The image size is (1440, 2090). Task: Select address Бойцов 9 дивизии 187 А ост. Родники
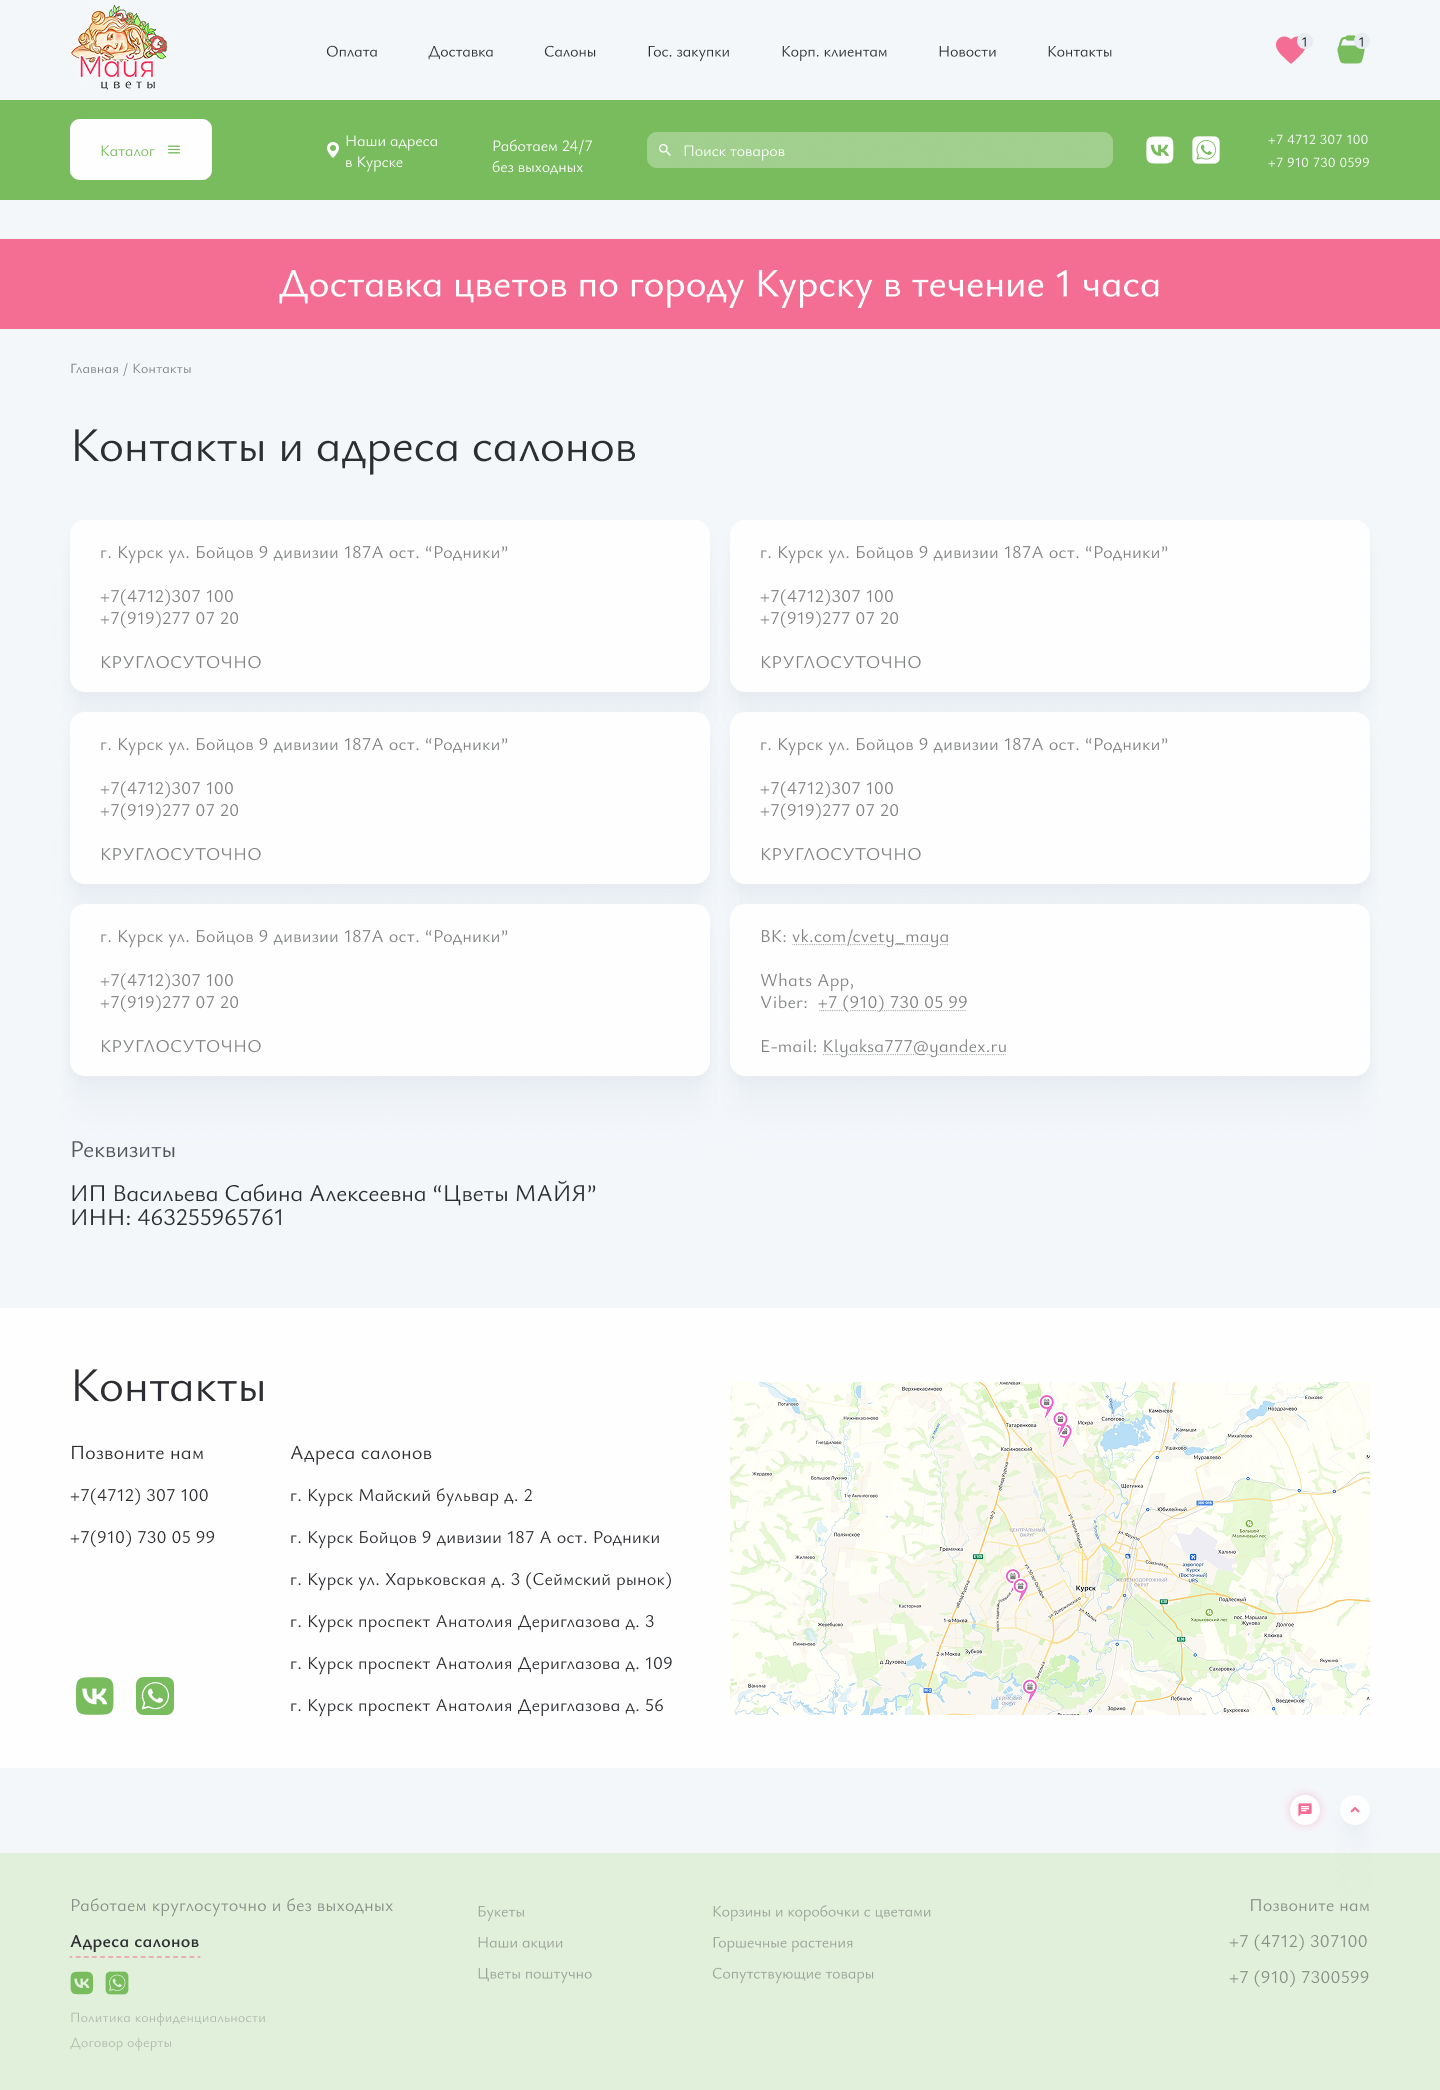pos(475,1538)
